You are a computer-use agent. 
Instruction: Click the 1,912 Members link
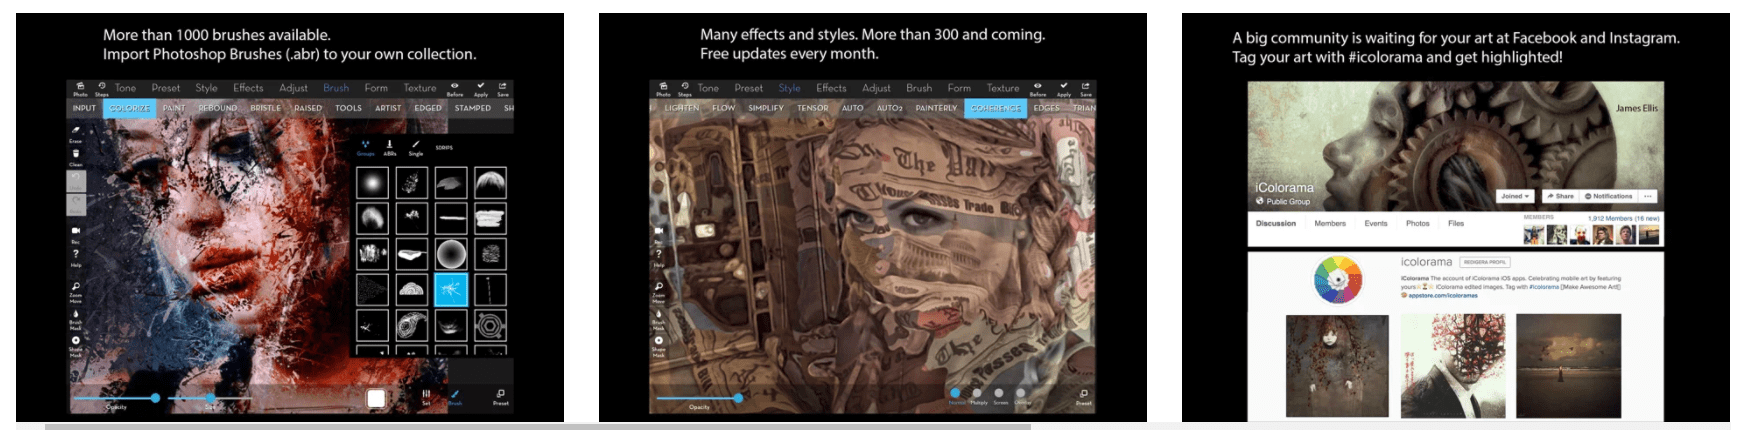tap(1624, 218)
